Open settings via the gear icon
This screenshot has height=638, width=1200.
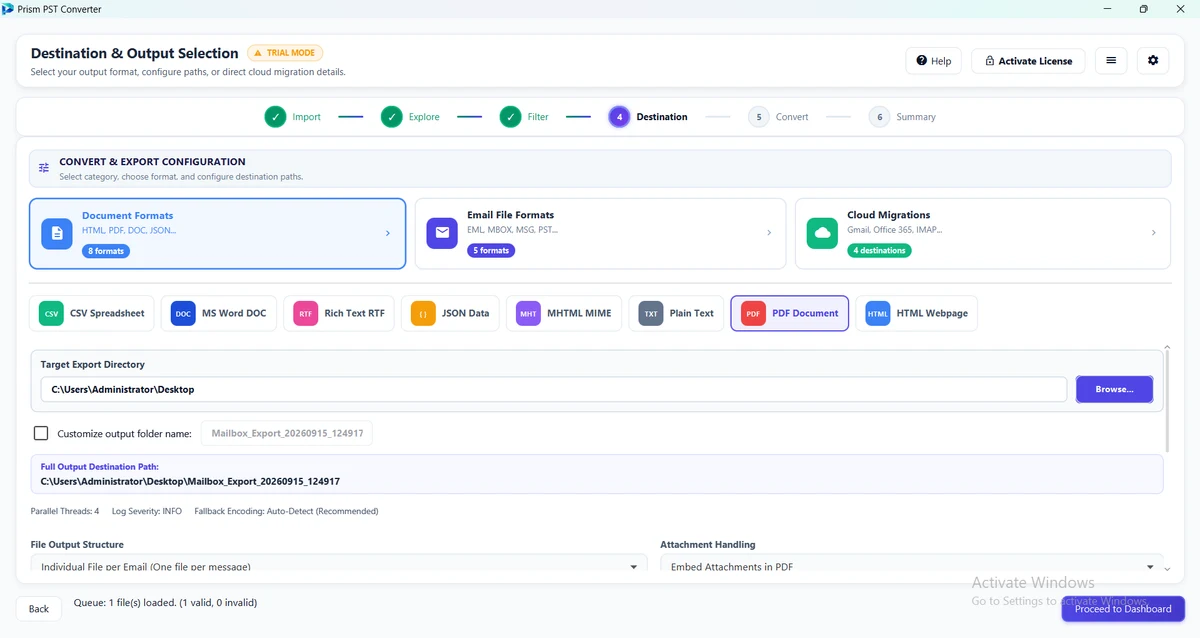click(x=1153, y=61)
